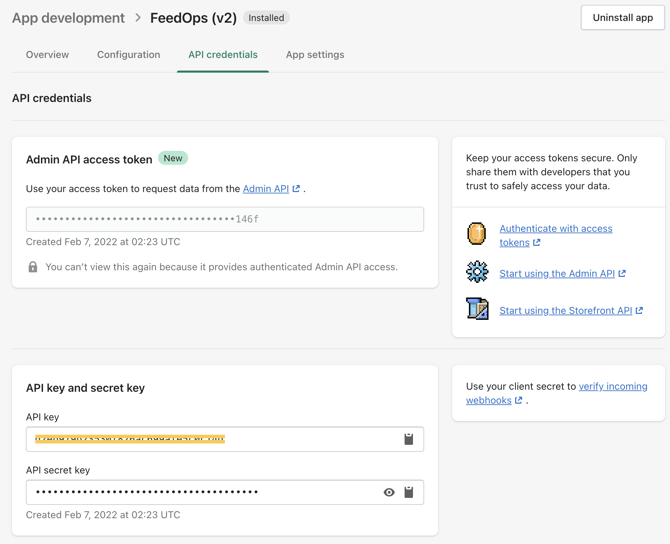Click the gear icon beside Start using Admin API

(477, 271)
